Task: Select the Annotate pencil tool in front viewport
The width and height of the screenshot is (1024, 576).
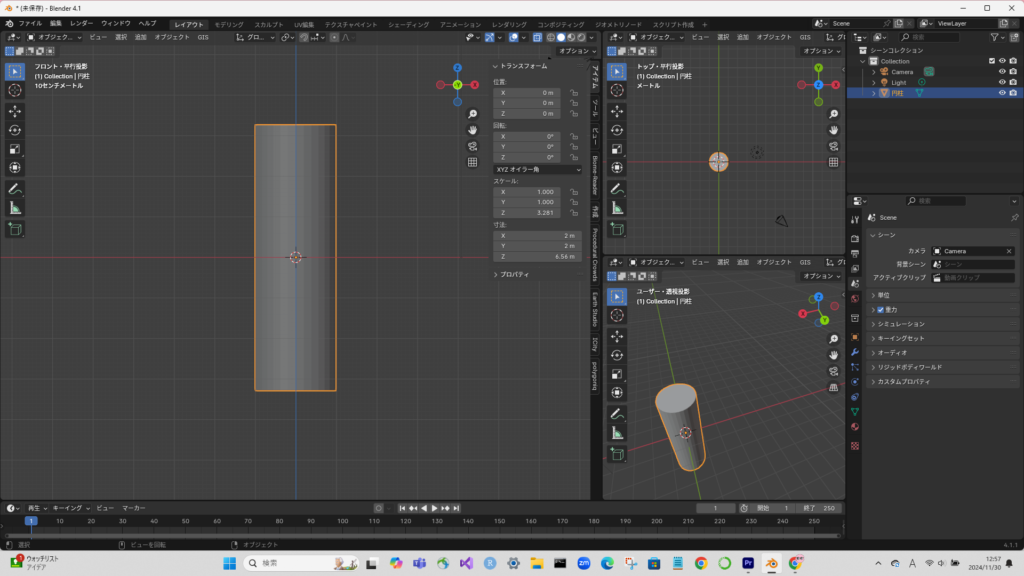Action: [x=15, y=188]
